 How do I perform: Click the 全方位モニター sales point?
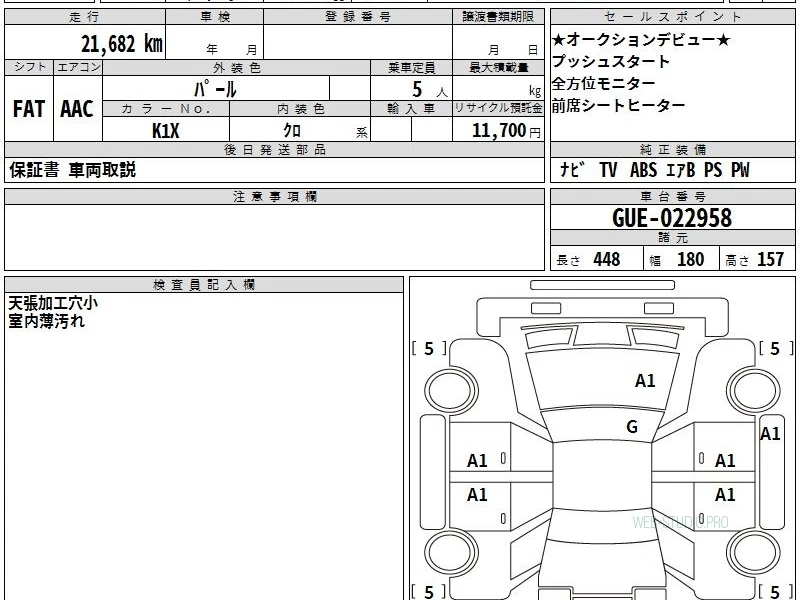point(604,83)
